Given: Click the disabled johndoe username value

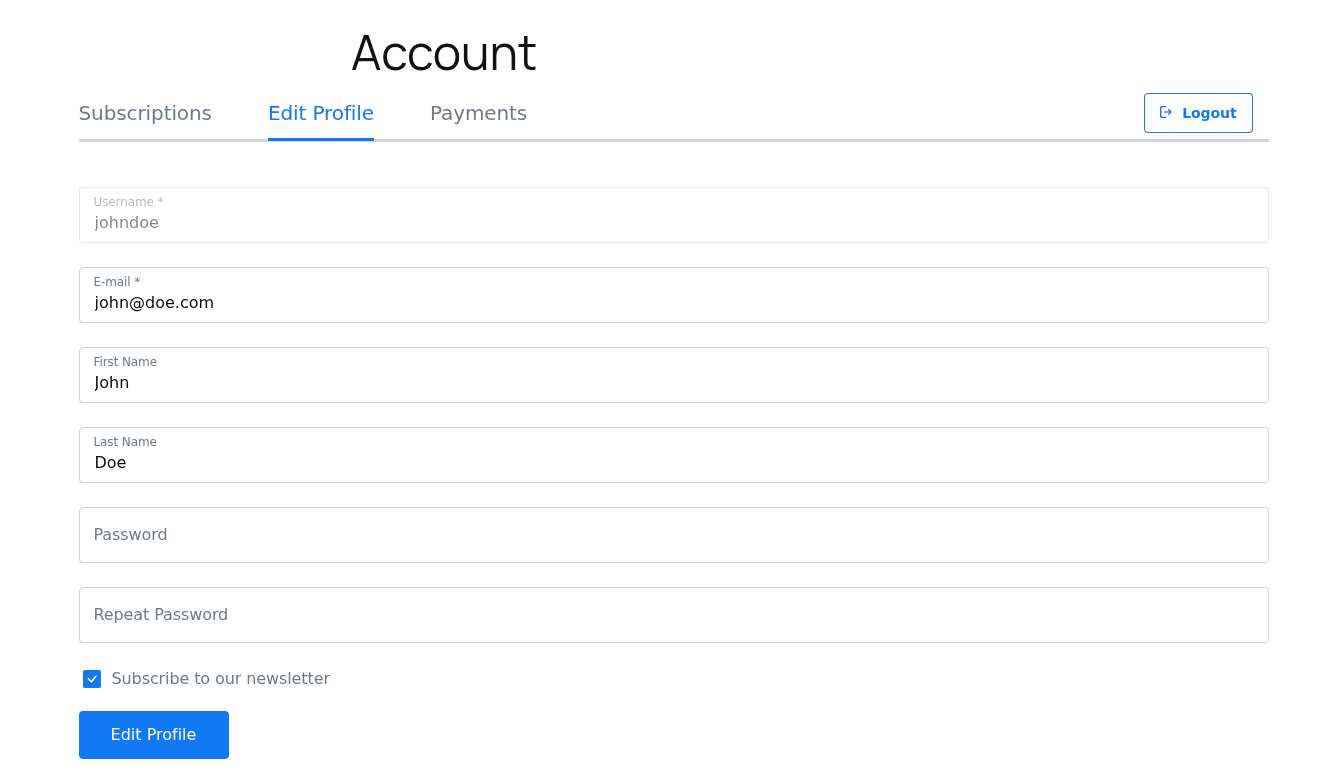Looking at the screenshot, I should coord(127,223).
